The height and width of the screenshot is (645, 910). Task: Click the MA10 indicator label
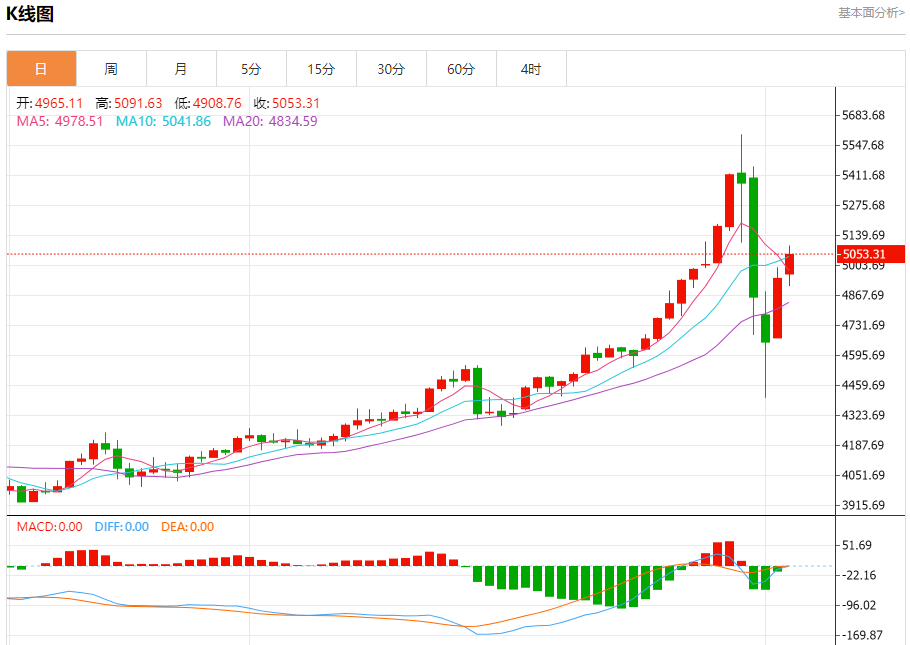click(163, 121)
